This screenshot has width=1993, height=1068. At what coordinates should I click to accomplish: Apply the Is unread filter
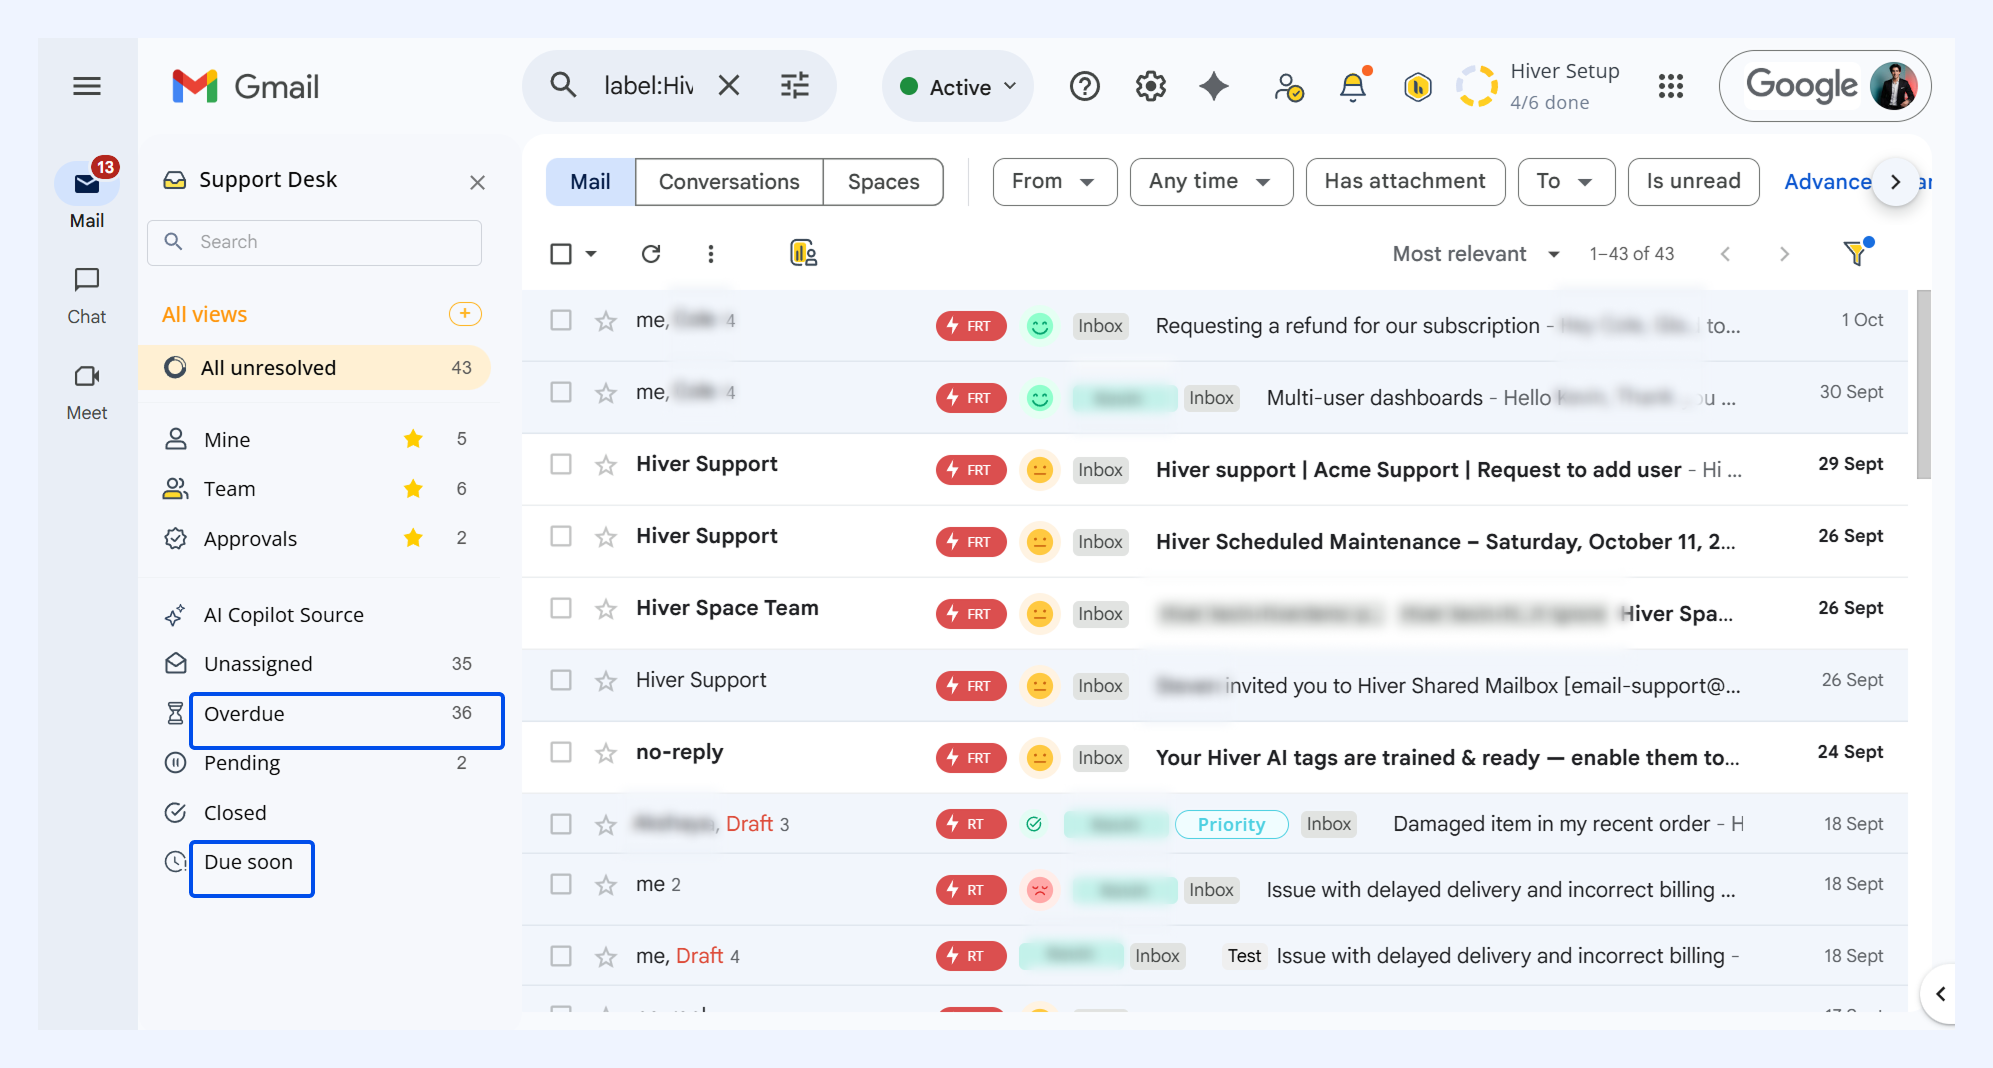click(x=1693, y=182)
